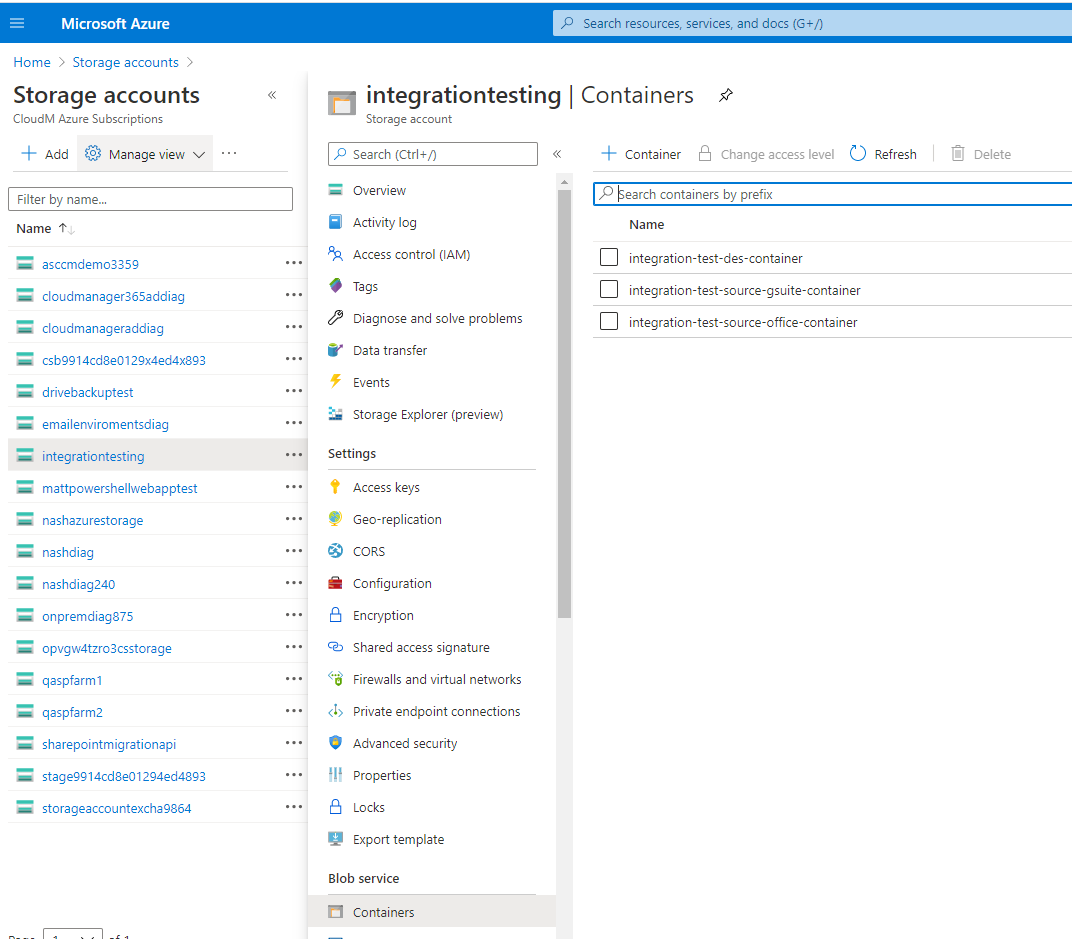Go to Storage accounts breadcrumb
Viewport: 1072px width, 939px height.
pyautogui.click(x=125, y=62)
